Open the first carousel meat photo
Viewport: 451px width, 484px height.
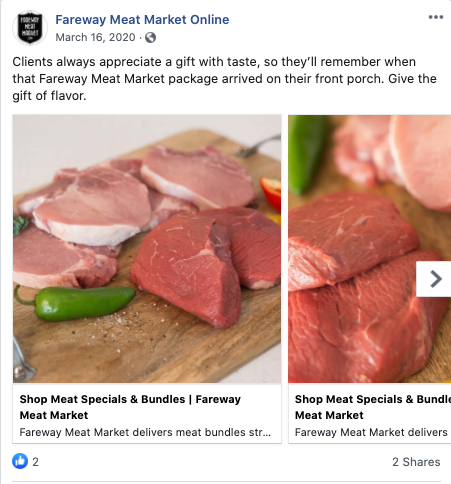[x=147, y=249]
